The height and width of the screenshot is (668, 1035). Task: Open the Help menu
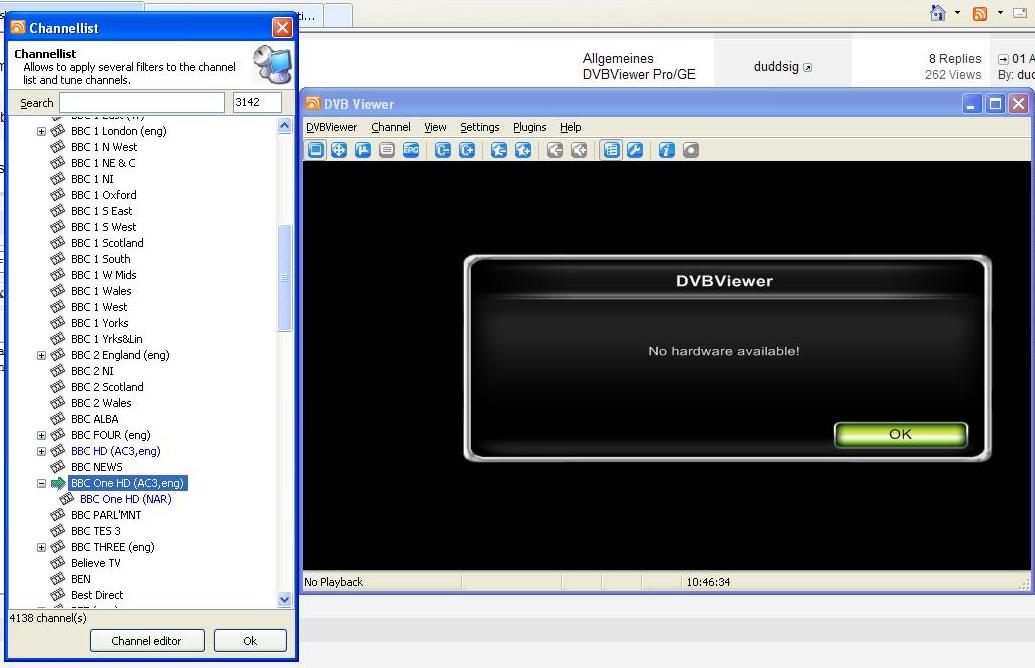(570, 127)
